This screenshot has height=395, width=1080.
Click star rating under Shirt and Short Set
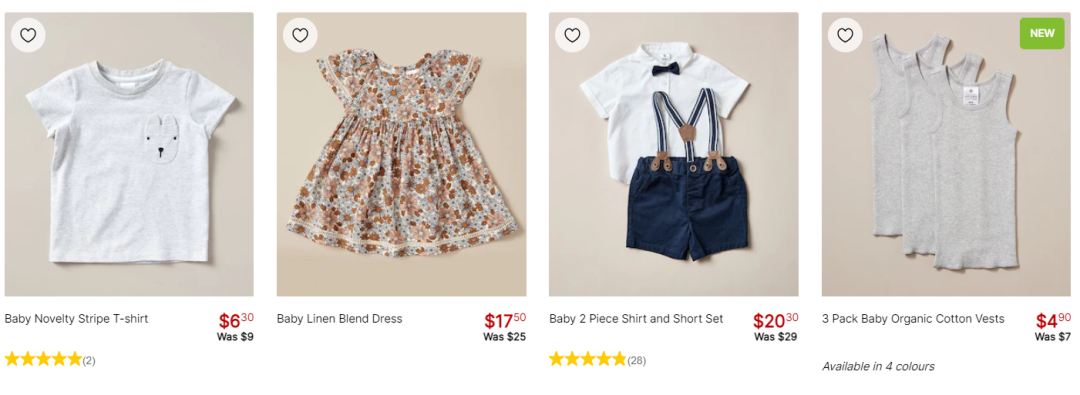pos(588,359)
